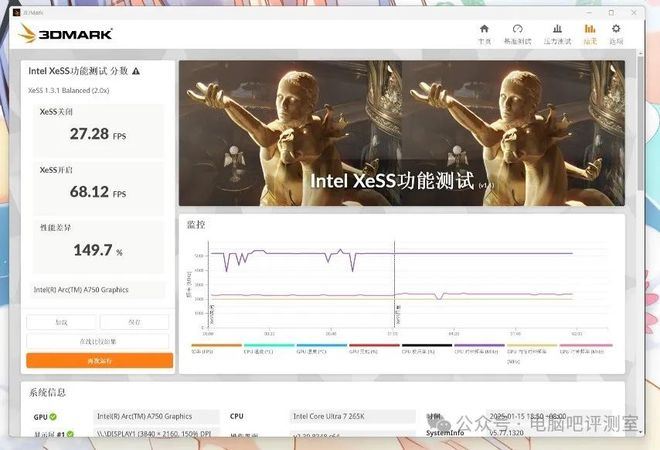660x450 pixels.
Task: Click the warning triangle beside the score title
Action: tap(136, 71)
